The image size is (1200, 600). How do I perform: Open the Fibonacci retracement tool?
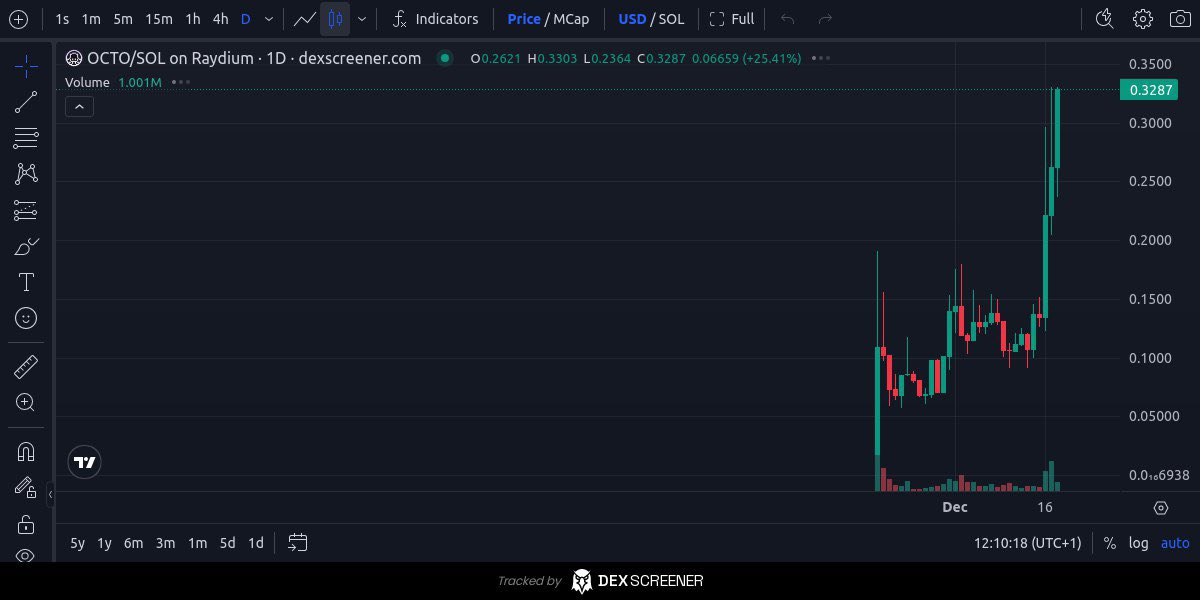click(x=26, y=138)
